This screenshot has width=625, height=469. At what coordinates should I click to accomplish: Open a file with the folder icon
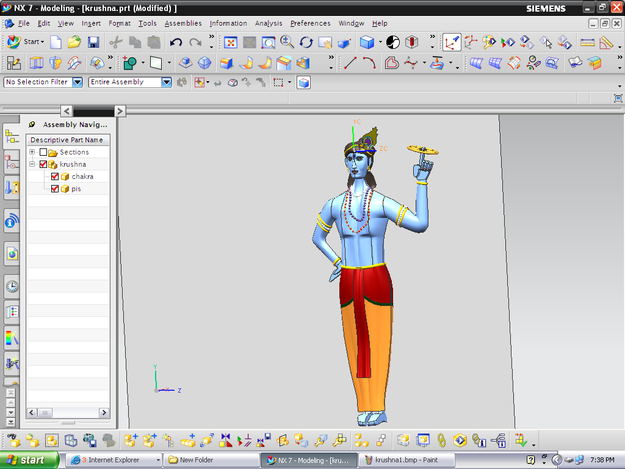point(74,42)
